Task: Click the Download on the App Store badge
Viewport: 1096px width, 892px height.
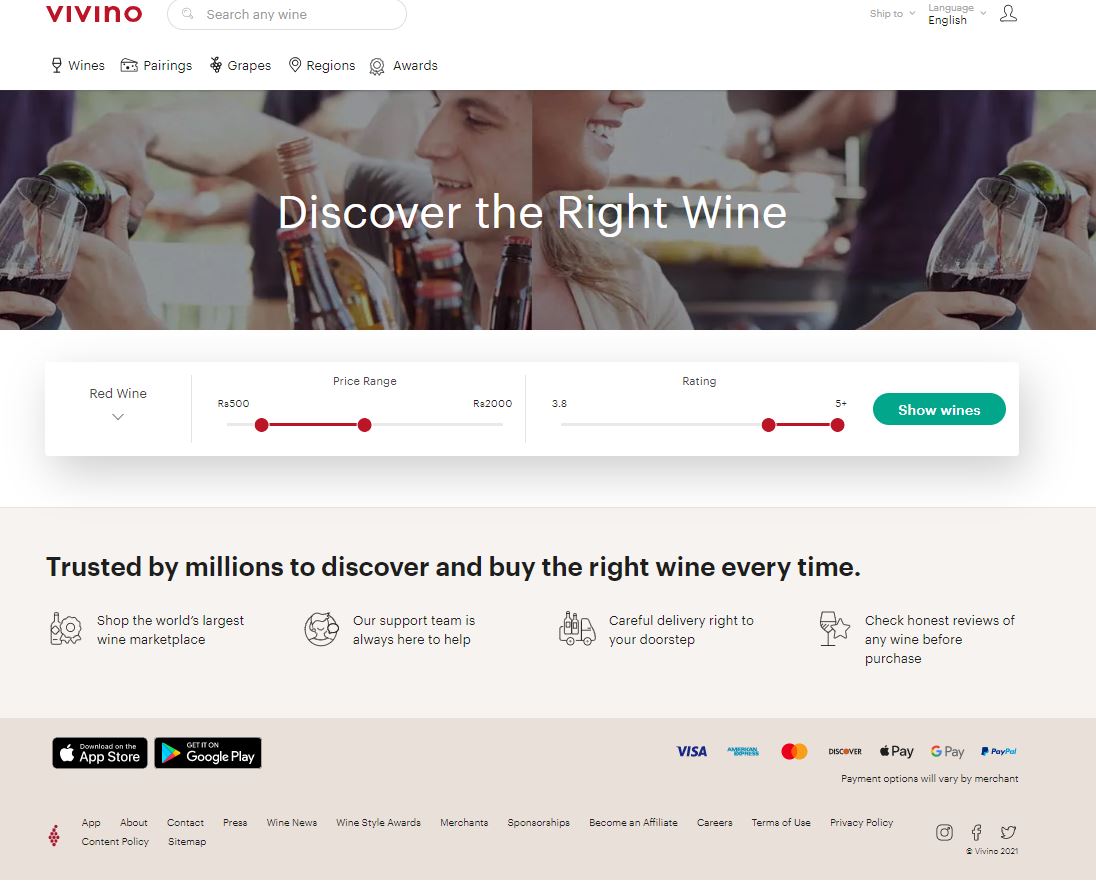Action: click(99, 753)
